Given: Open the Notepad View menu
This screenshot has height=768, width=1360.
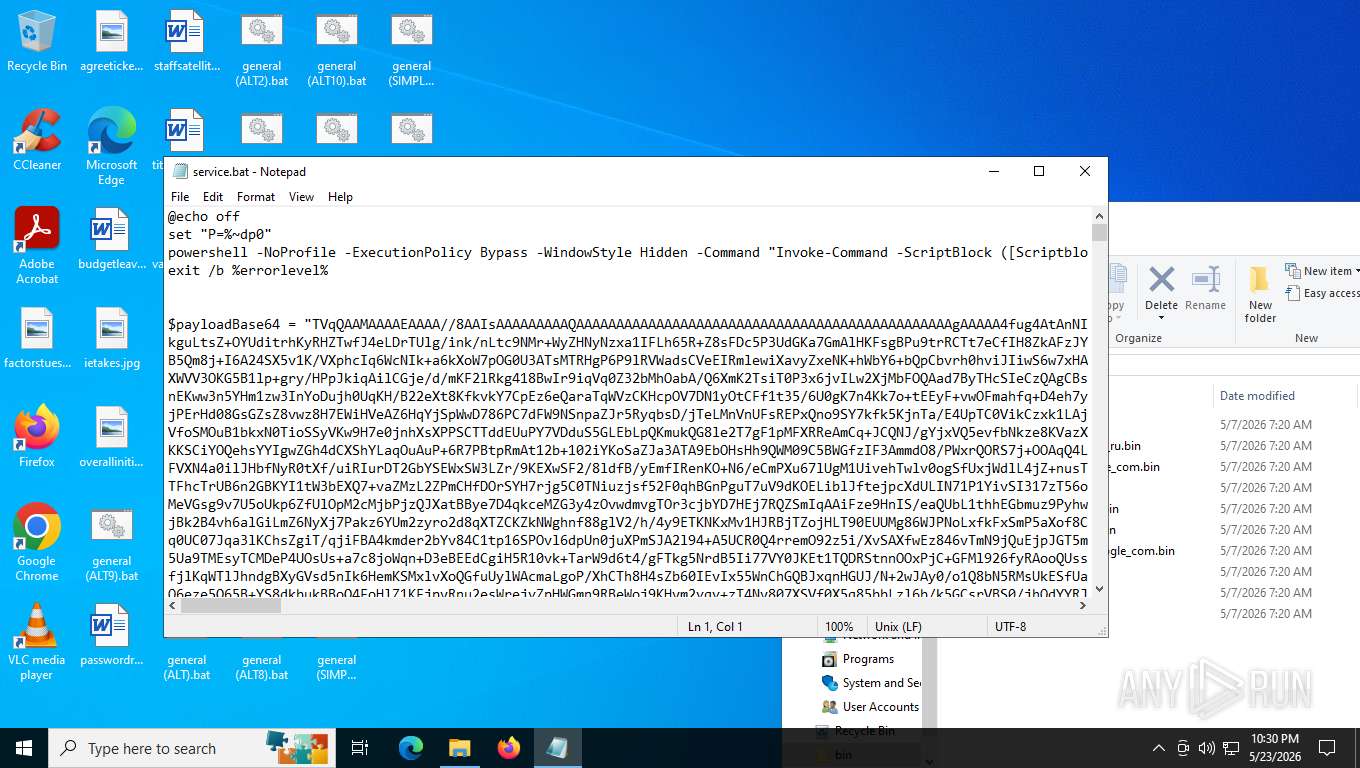Looking at the screenshot, I should [301, 197].
